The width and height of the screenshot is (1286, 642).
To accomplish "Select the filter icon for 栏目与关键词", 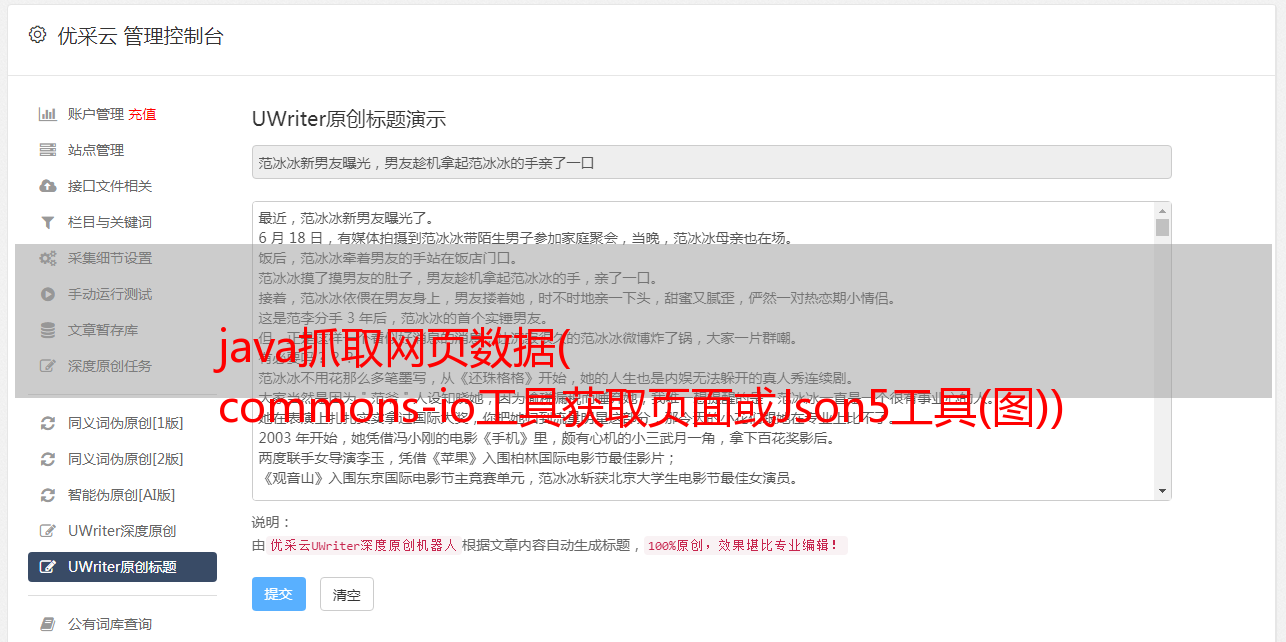I will point(47,222).
